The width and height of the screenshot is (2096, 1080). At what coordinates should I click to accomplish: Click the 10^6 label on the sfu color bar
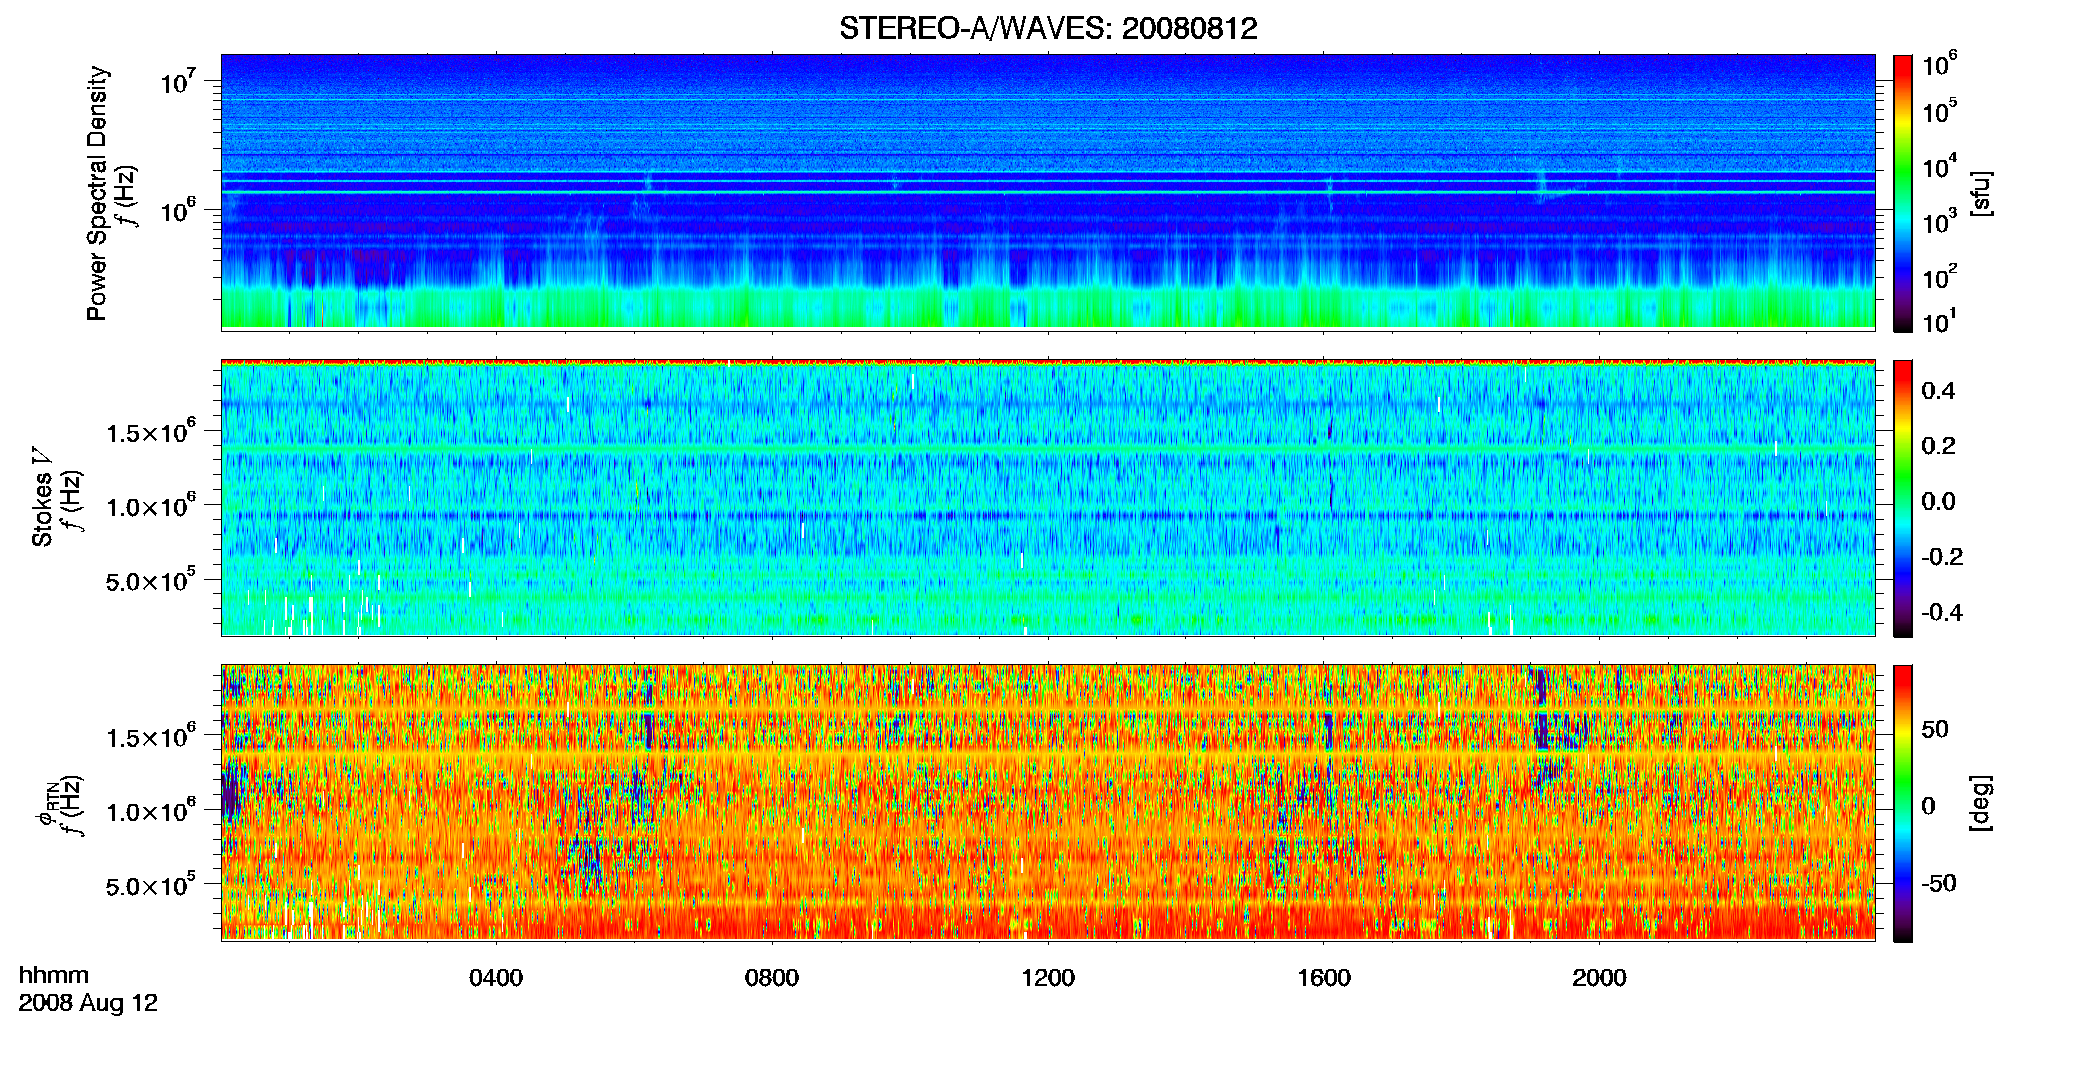[x=1939, y=64]
